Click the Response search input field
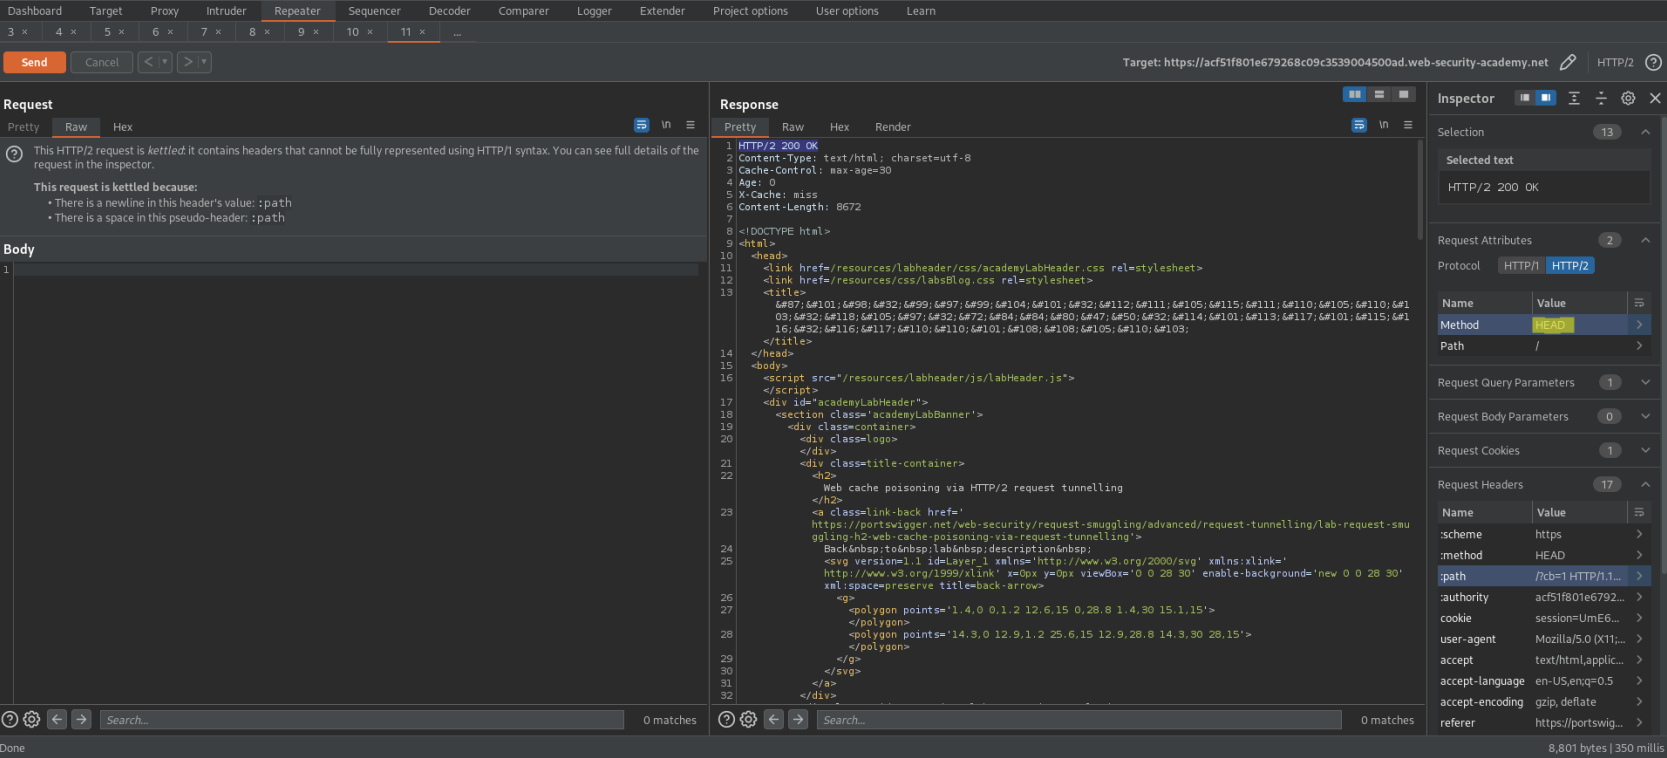Screen dimensions: 1667x758 pos(1079,720)
